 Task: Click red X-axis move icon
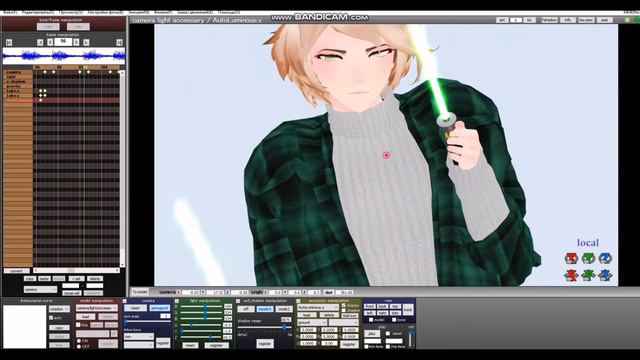pos(571,276)
